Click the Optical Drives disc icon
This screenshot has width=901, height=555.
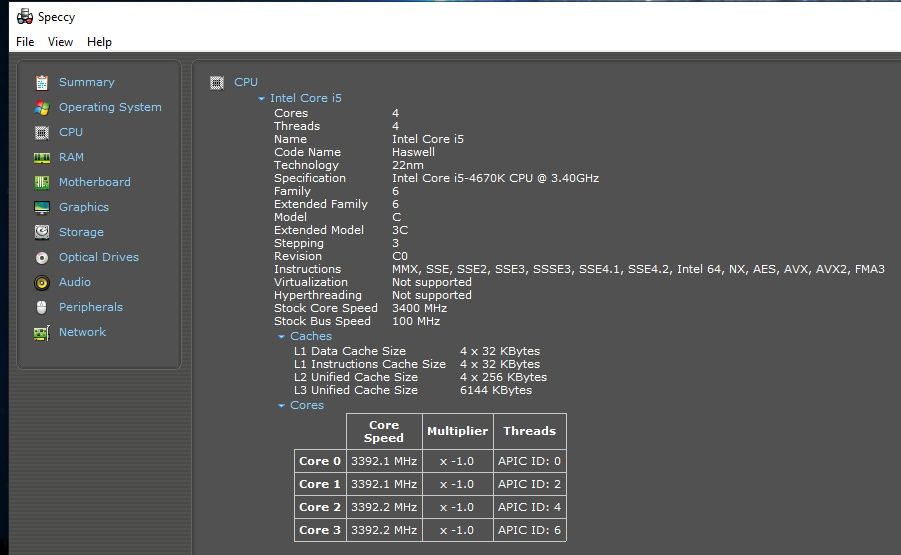pos(42,257)
